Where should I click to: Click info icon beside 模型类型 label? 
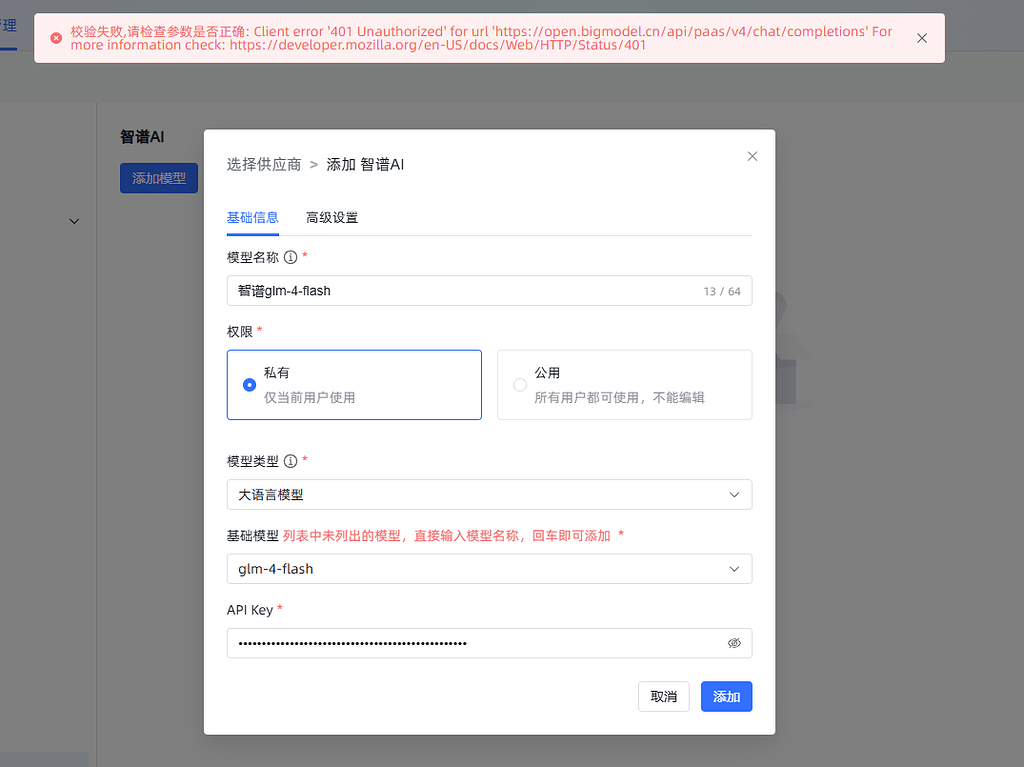(x=291, y=461)
